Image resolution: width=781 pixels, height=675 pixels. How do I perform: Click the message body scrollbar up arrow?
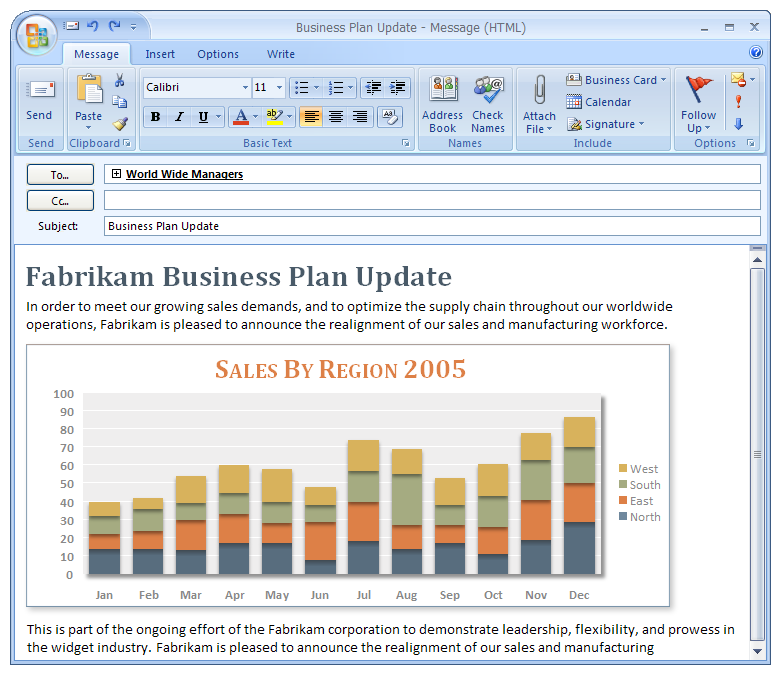pyautogui.click(x=757, y=260)
